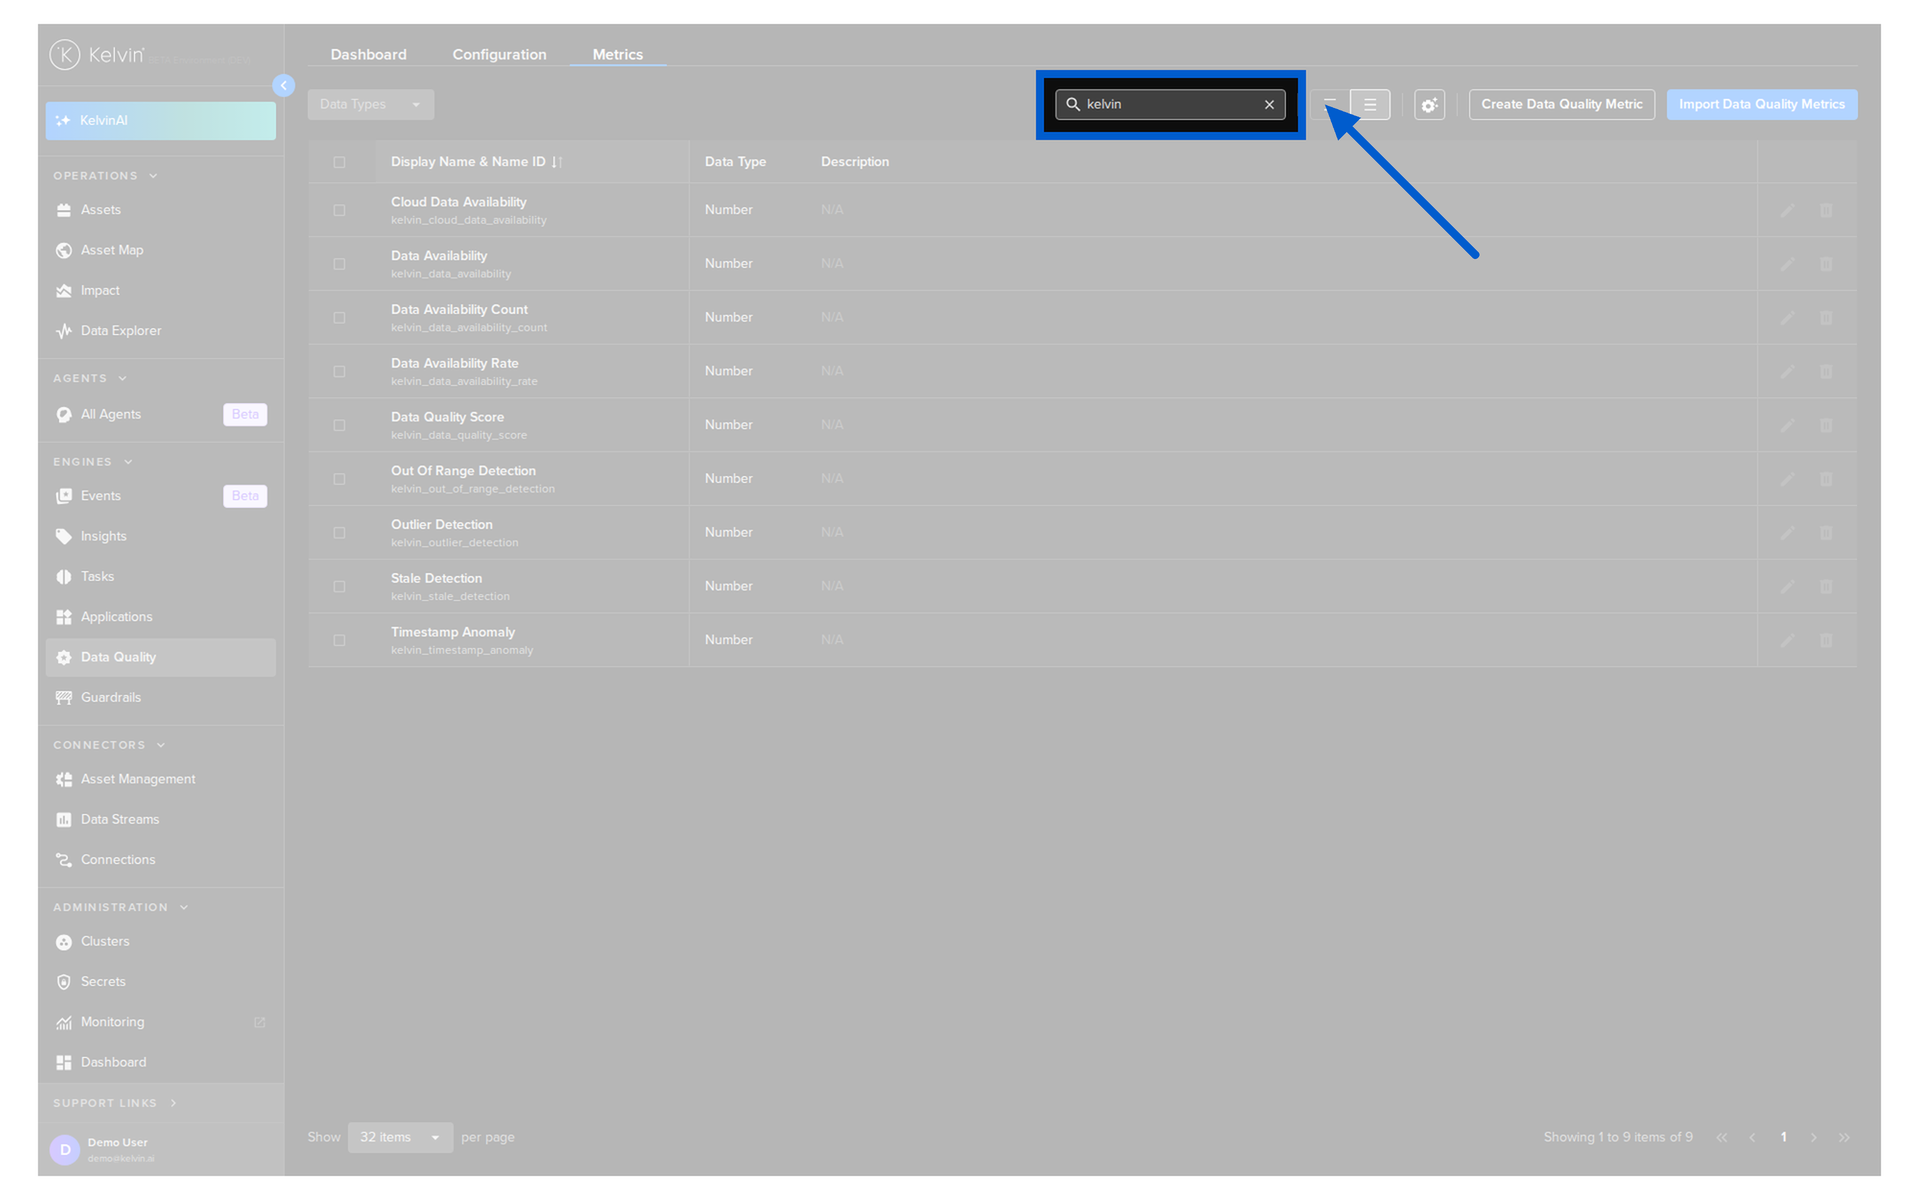The width and height of the screenshot is (1920, 1200).
Task: Switch to the Configuration tab
Action: point(500,55)
